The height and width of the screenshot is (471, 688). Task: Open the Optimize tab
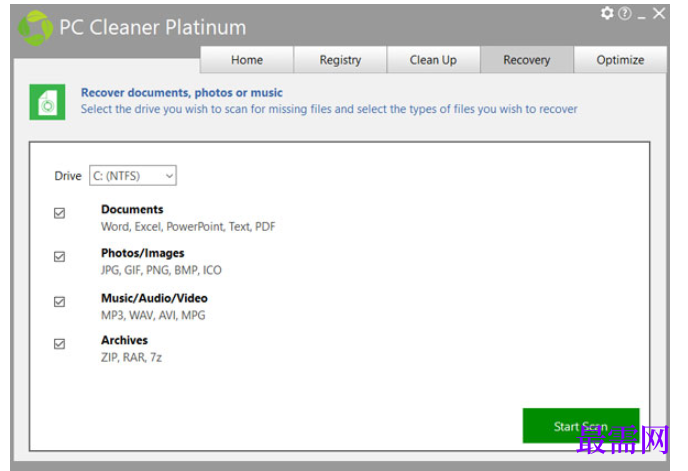(x=620, y=60)
